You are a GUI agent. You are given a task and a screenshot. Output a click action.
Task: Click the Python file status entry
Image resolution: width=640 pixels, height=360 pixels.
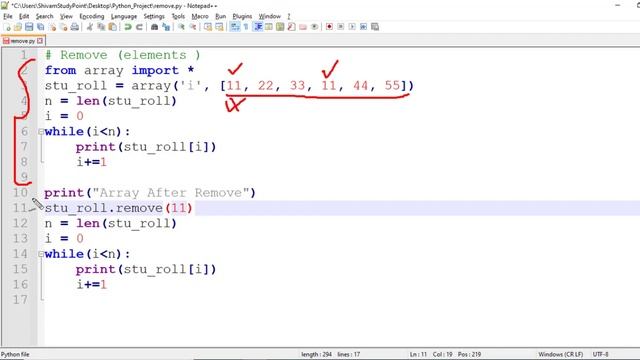[15, 354]
